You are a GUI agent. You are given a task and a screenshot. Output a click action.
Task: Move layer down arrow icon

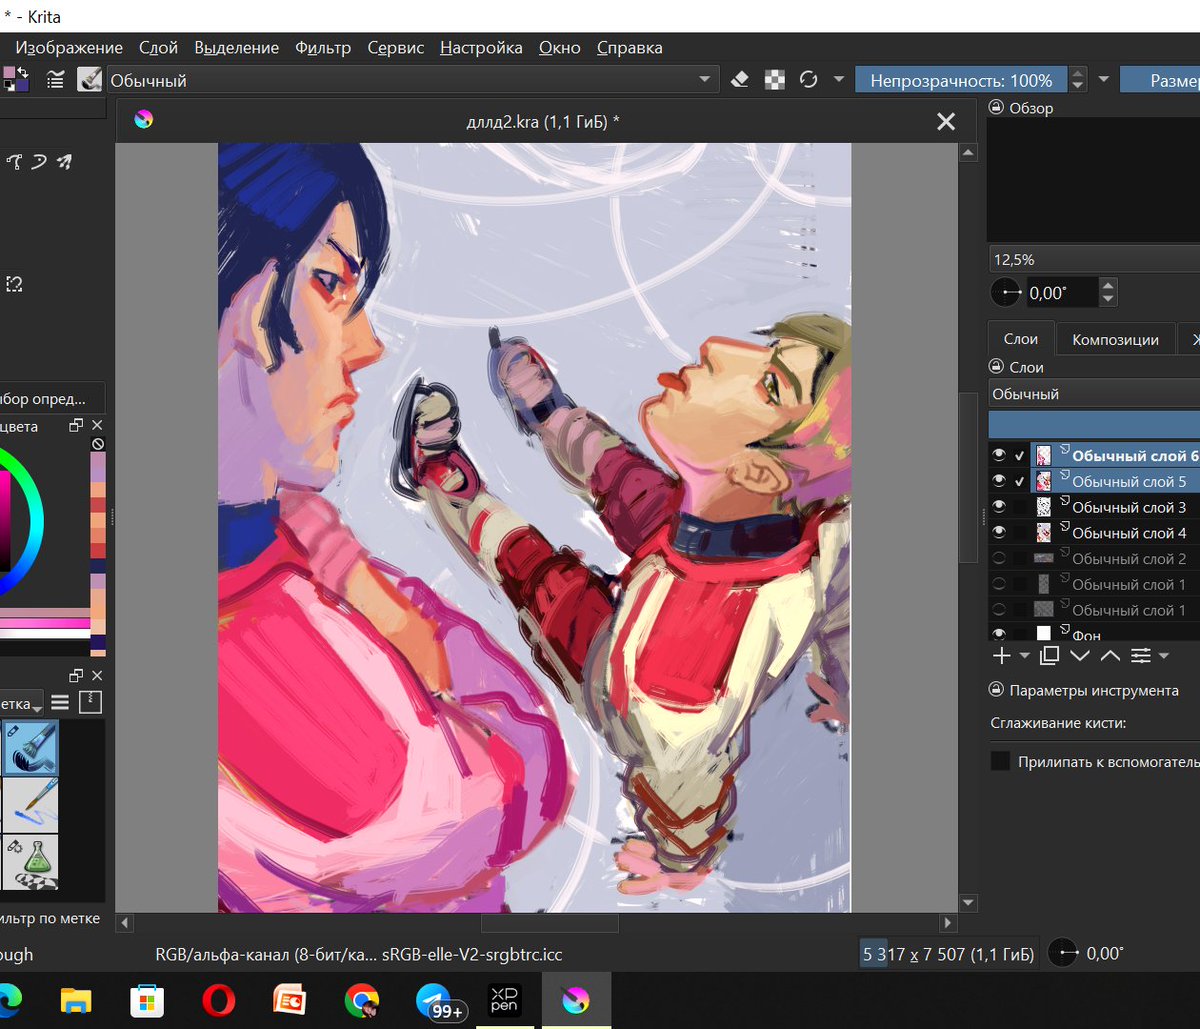(1080, 656)
